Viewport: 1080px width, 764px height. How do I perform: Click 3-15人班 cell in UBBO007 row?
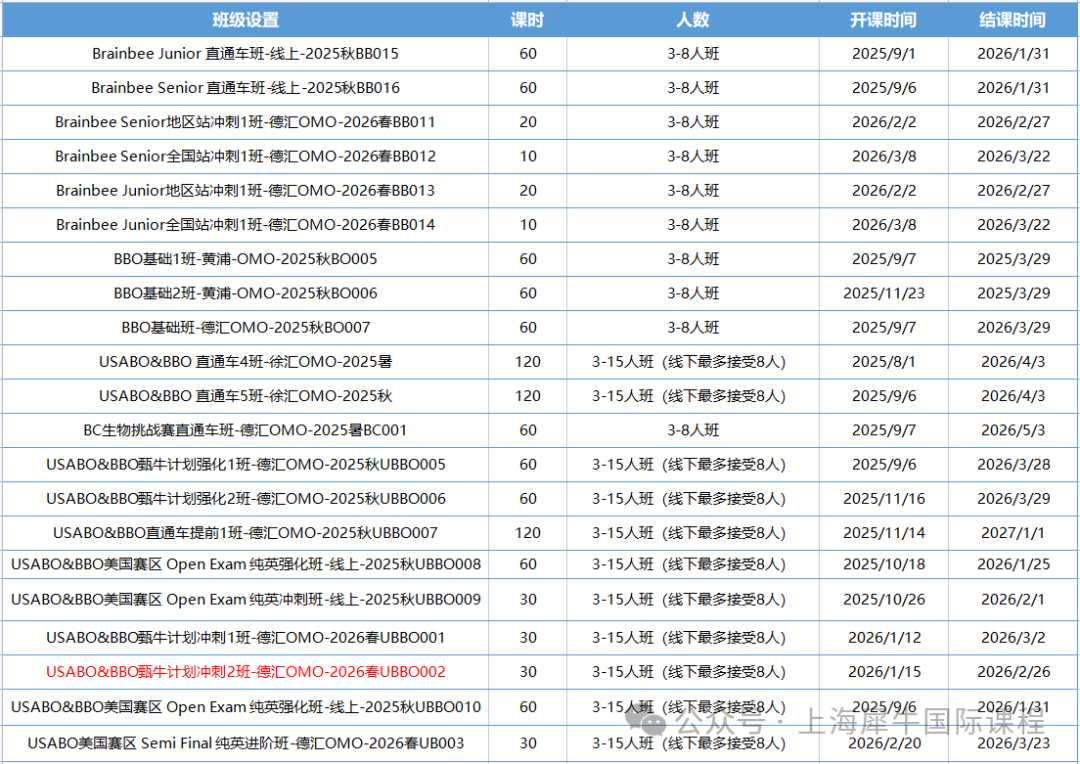(693, 533)
